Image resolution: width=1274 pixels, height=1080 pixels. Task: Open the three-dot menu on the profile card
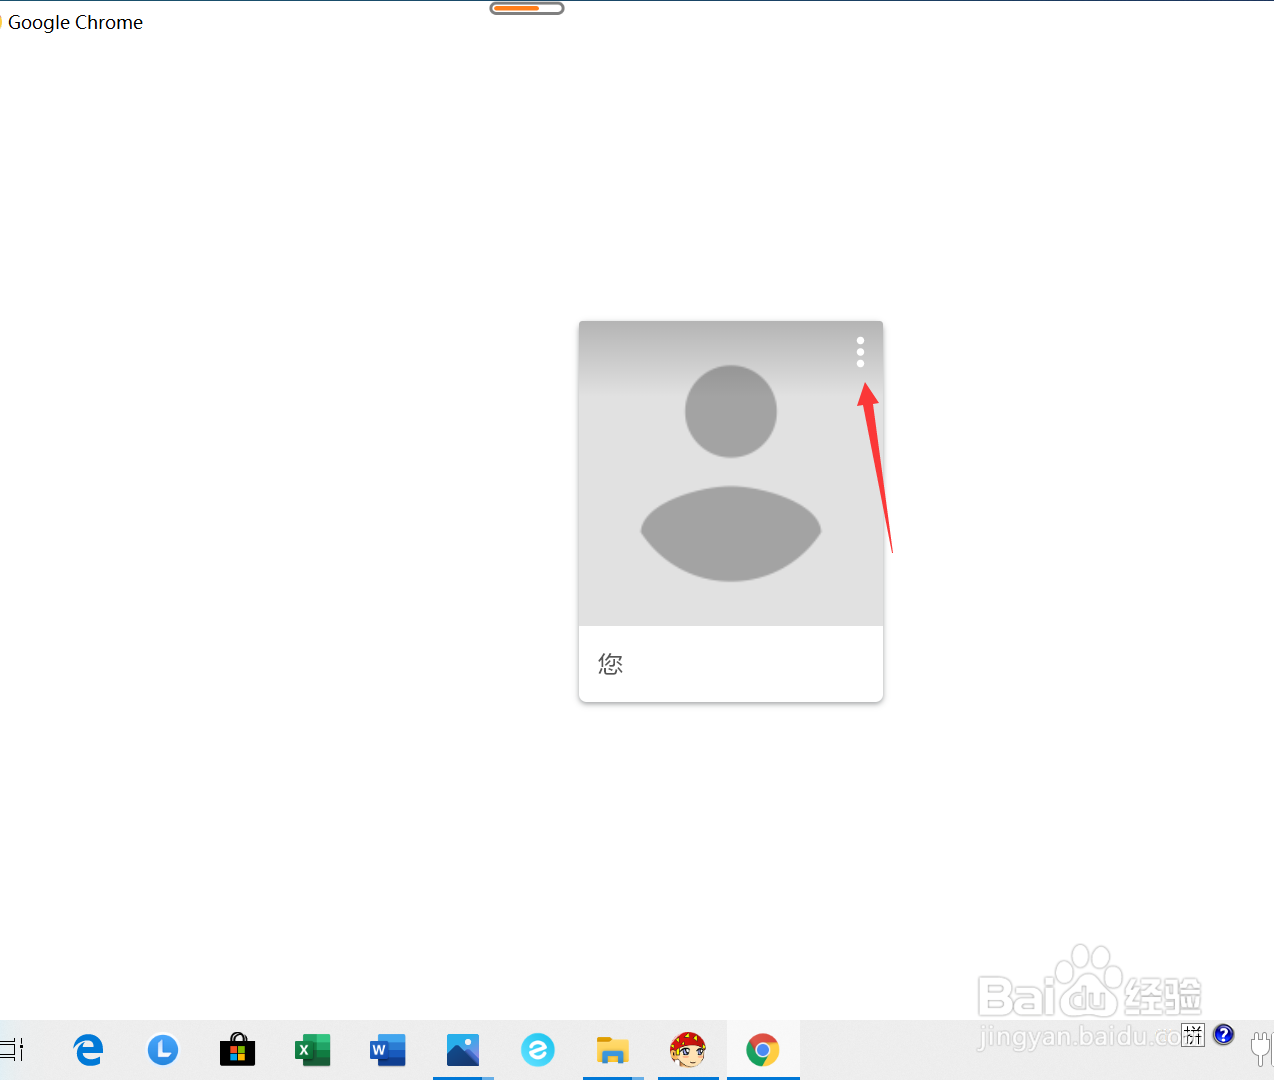coord(860,352)
